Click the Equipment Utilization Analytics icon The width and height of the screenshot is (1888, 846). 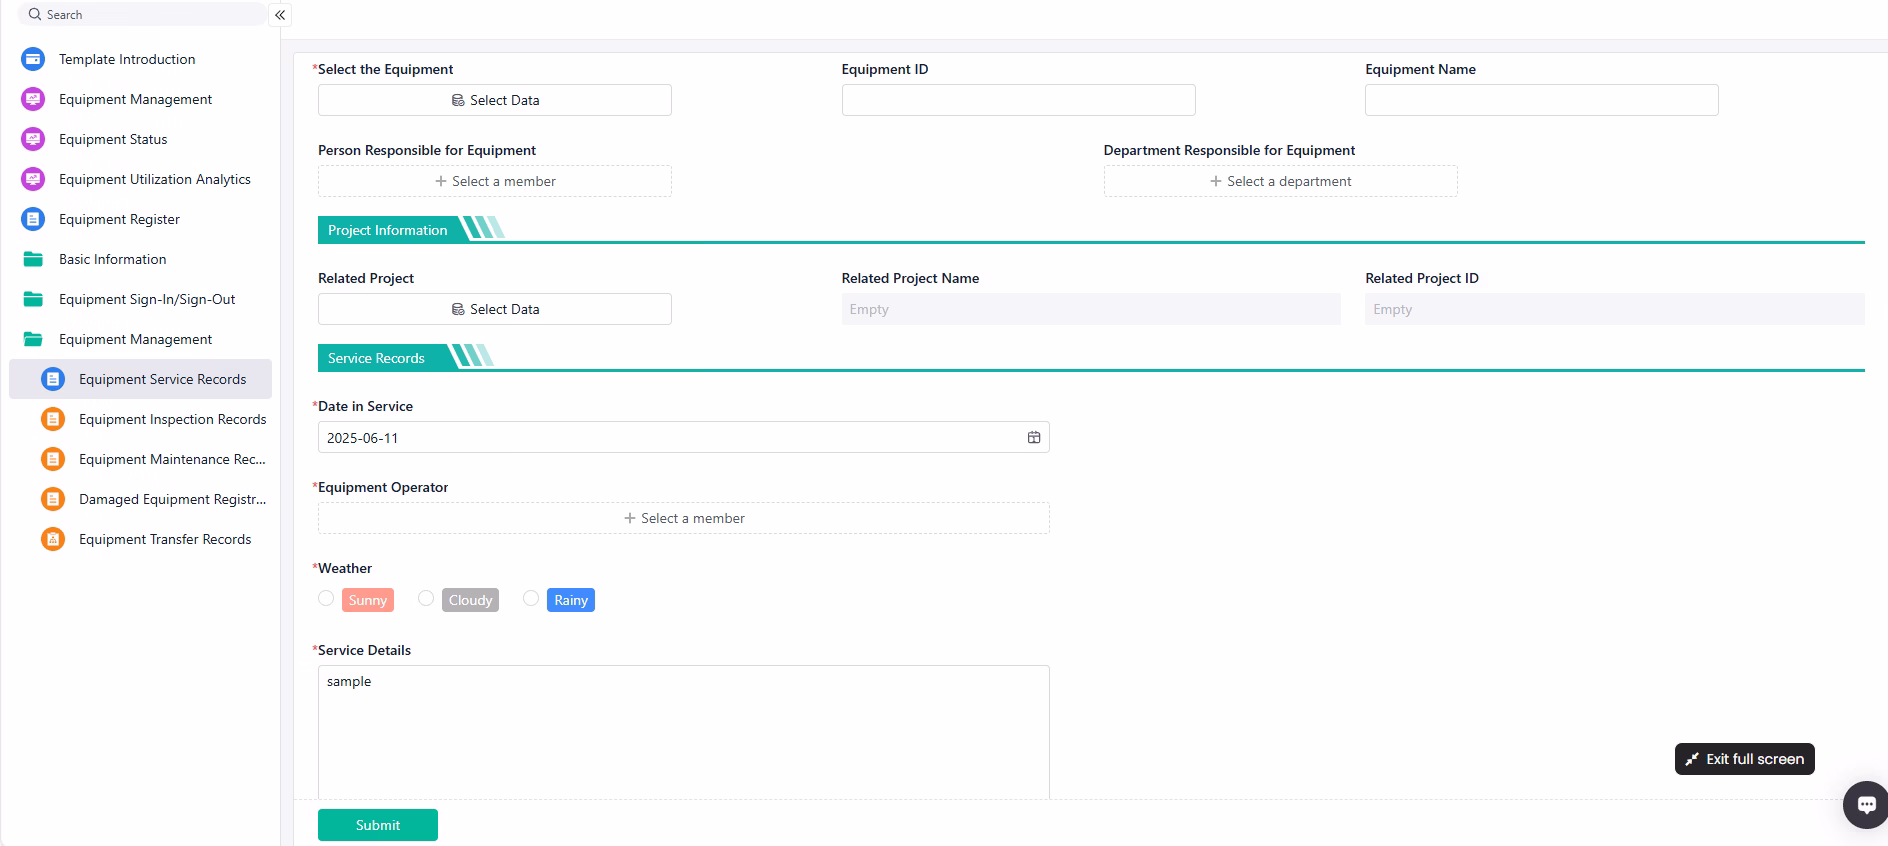33,179
